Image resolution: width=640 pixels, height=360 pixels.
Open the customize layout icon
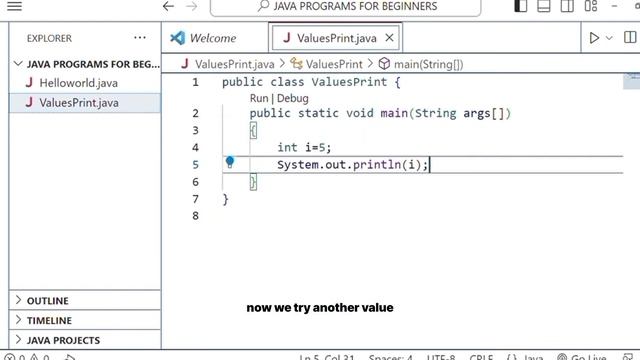click(591, 6)
